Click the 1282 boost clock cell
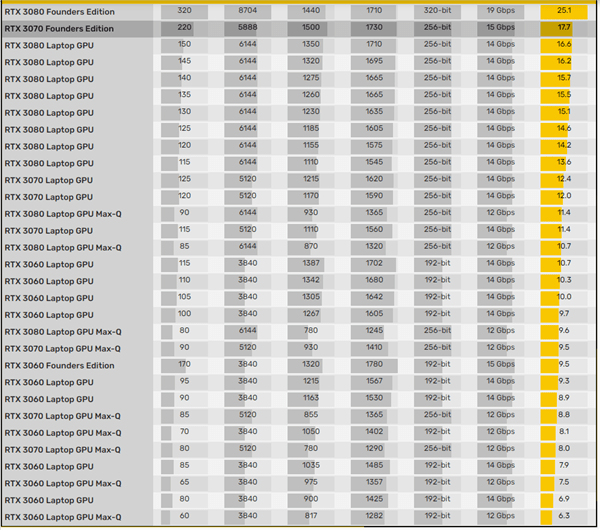 click(374, 516)
